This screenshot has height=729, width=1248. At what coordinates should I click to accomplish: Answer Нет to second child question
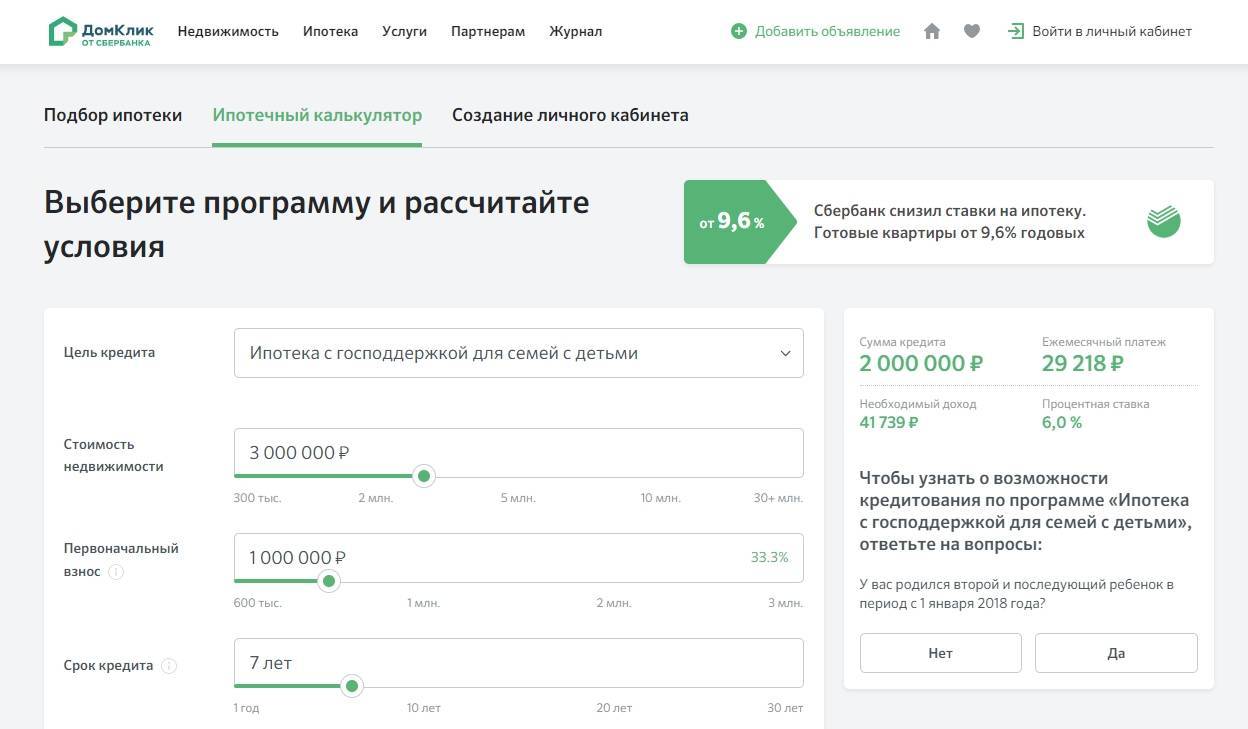point(940,653)
